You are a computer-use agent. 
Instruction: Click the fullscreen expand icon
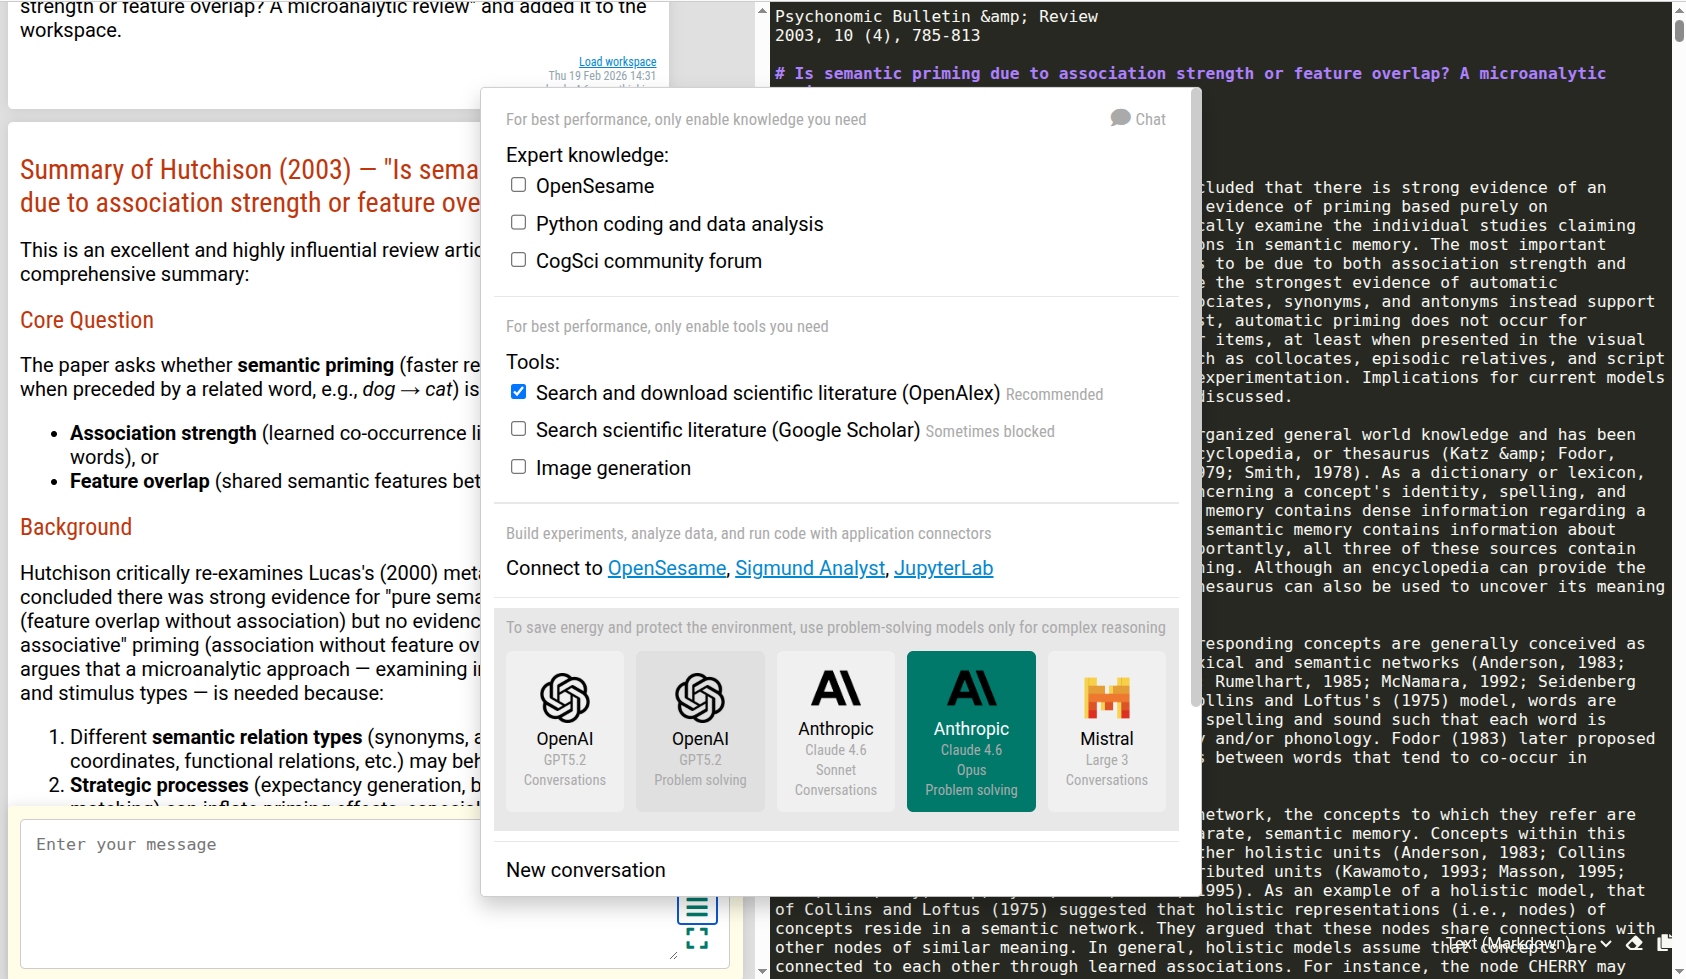pos(697,939)
